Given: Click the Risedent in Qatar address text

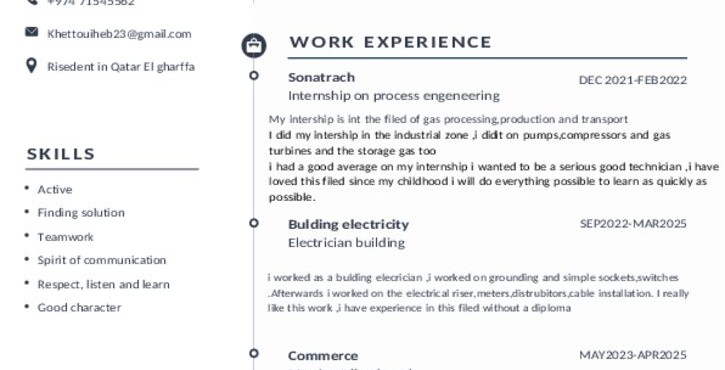Looking at the screenshot, I should 121,67.
